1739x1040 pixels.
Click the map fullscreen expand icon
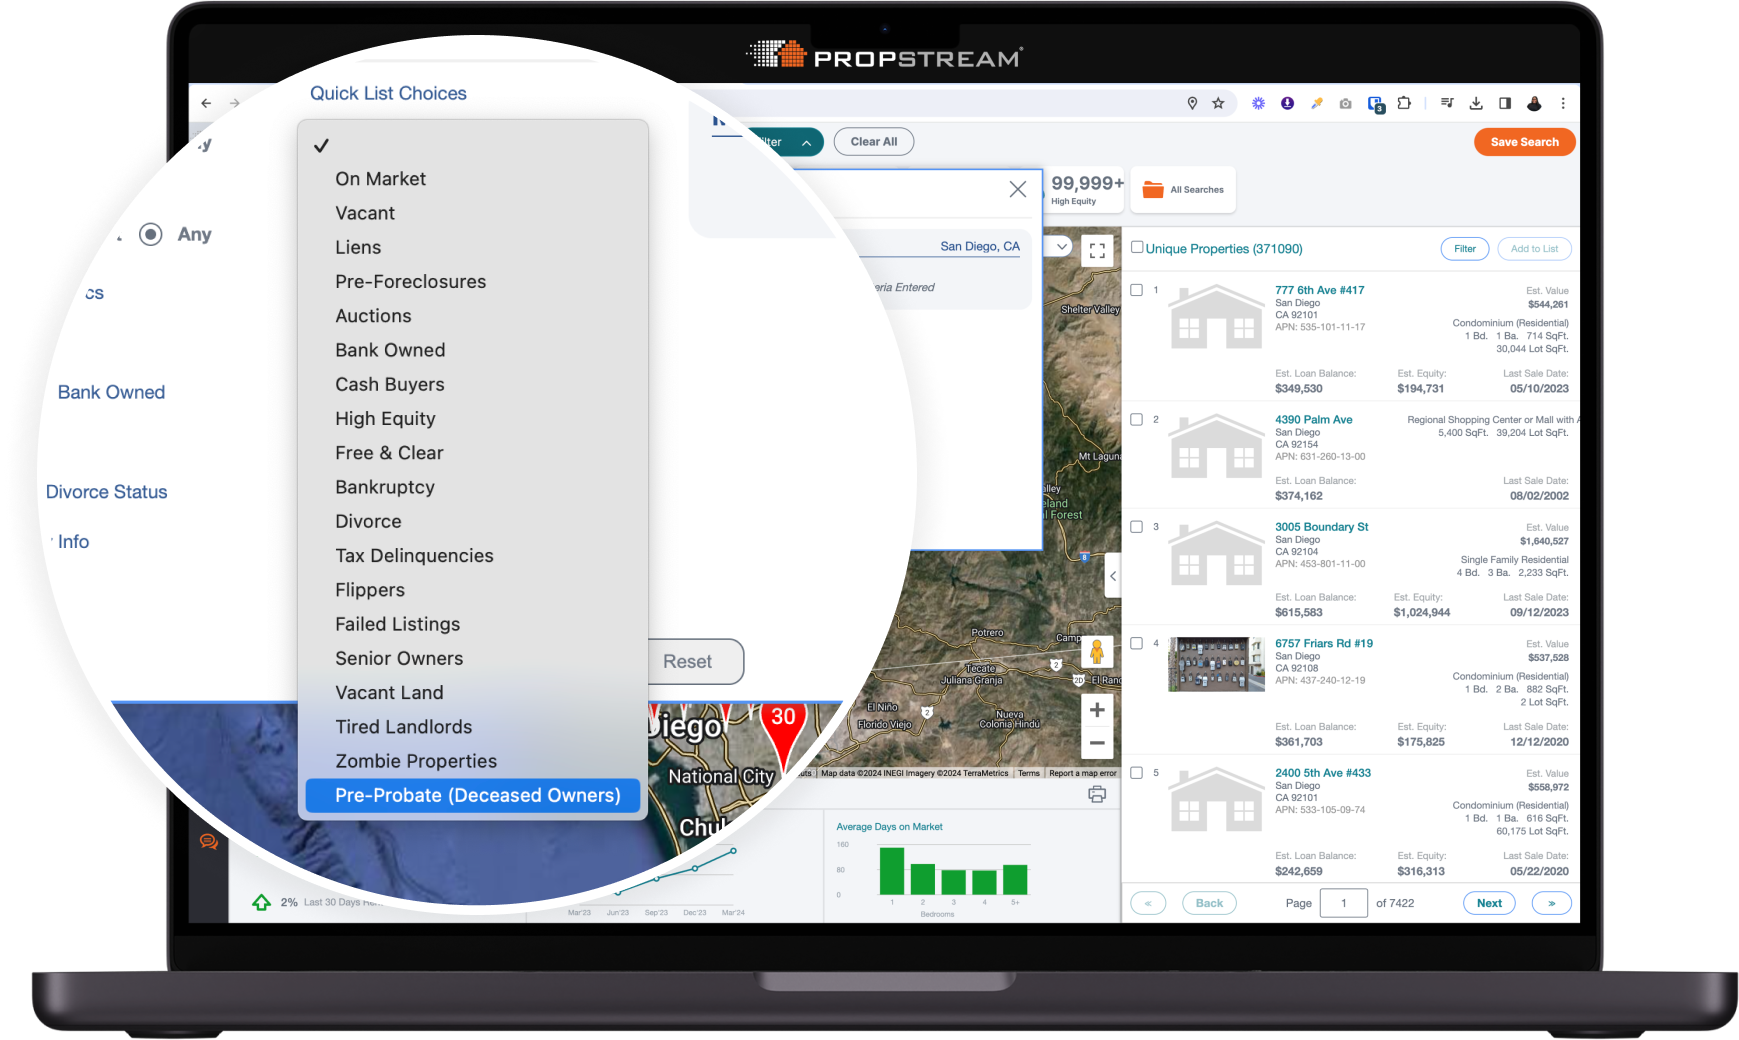(x=1097, y=250)
